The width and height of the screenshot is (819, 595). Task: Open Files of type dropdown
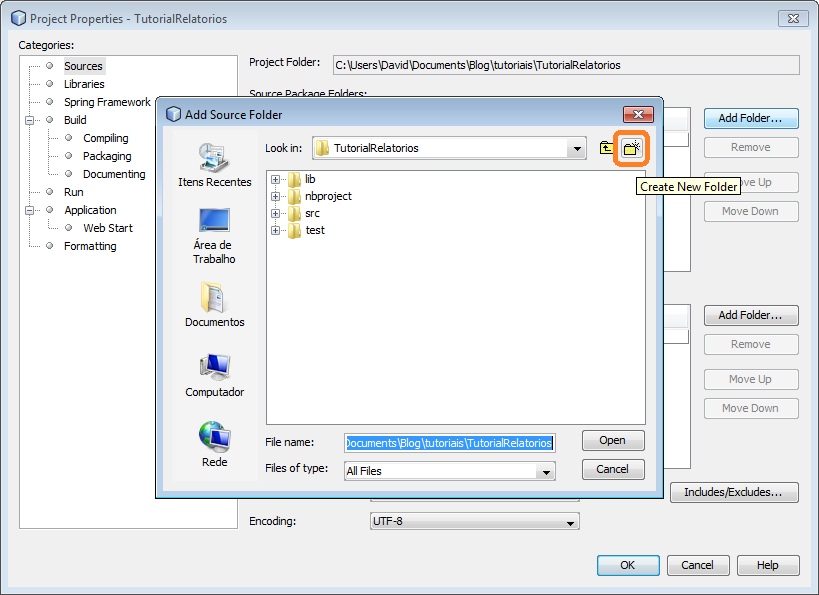pyautogui.click(x=545, y=471)
